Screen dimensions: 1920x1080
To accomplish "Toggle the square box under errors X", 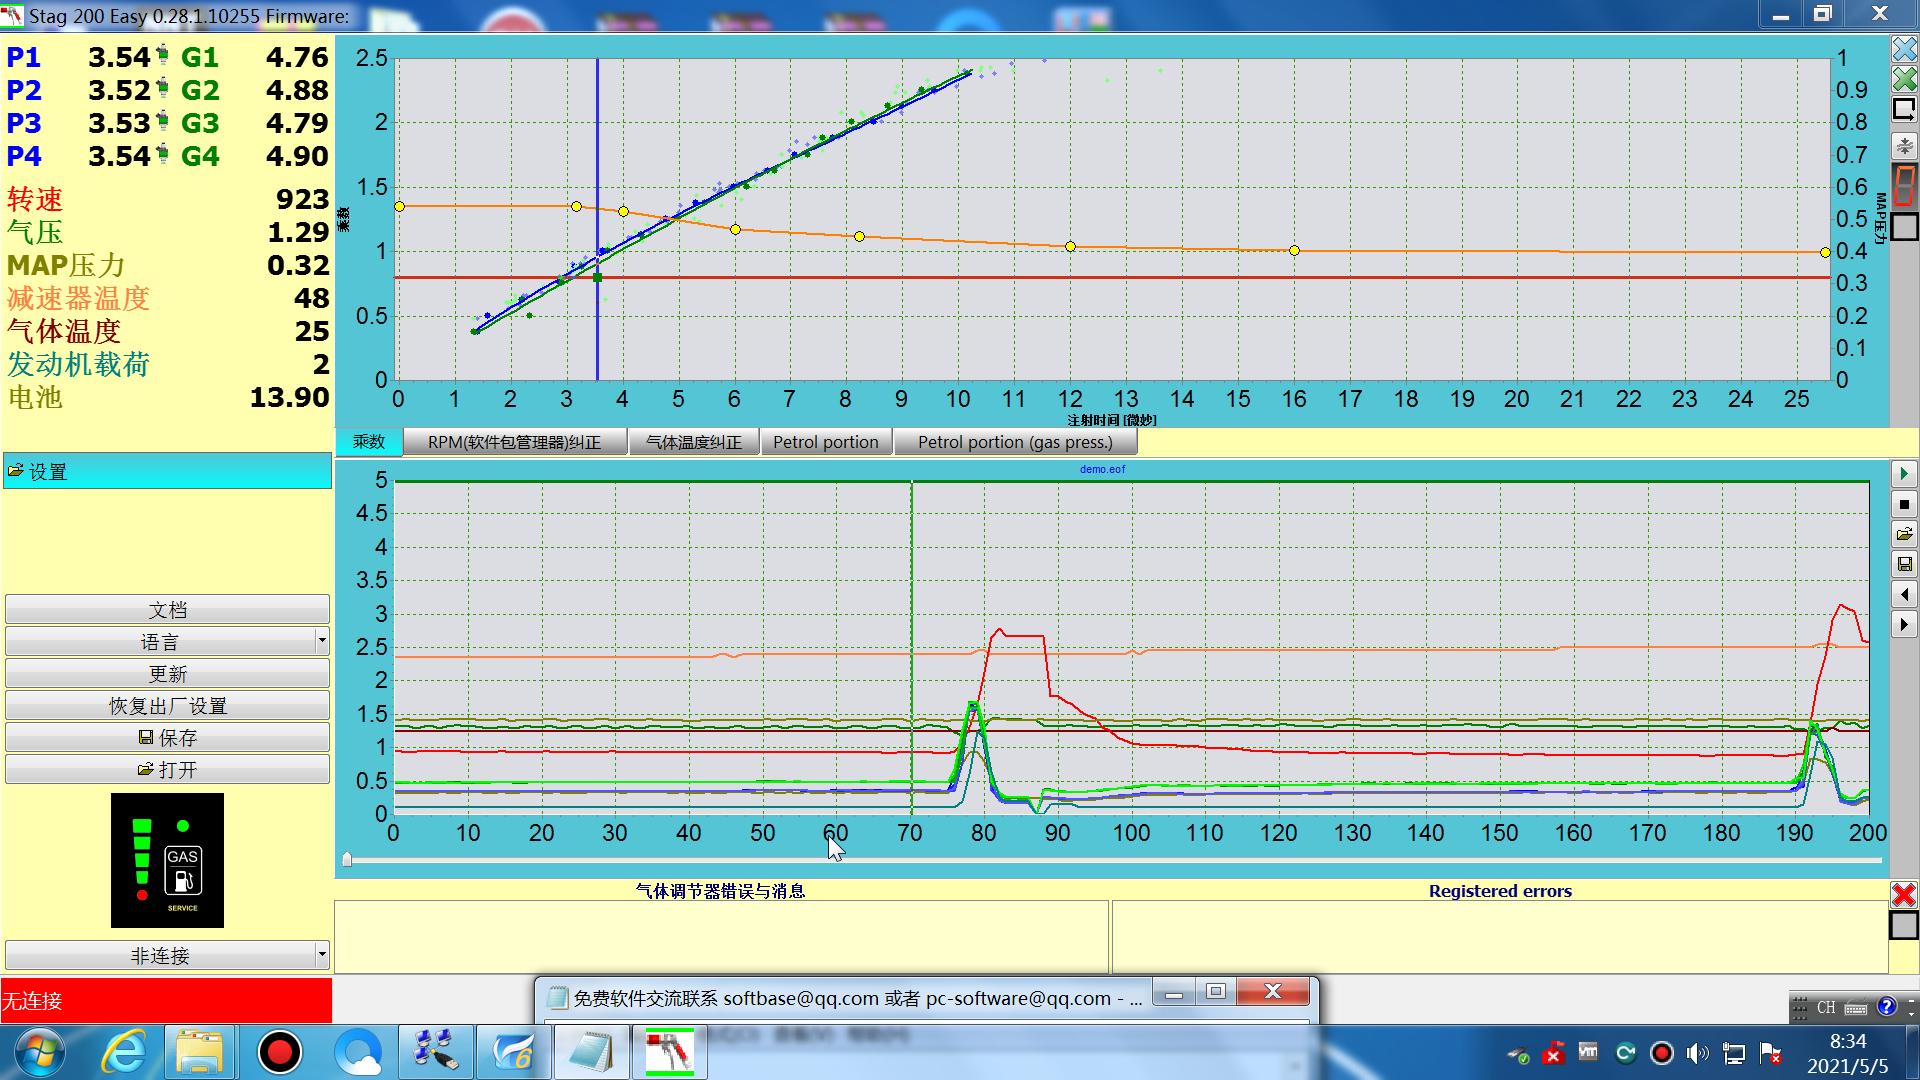I will click(1903, 925).
